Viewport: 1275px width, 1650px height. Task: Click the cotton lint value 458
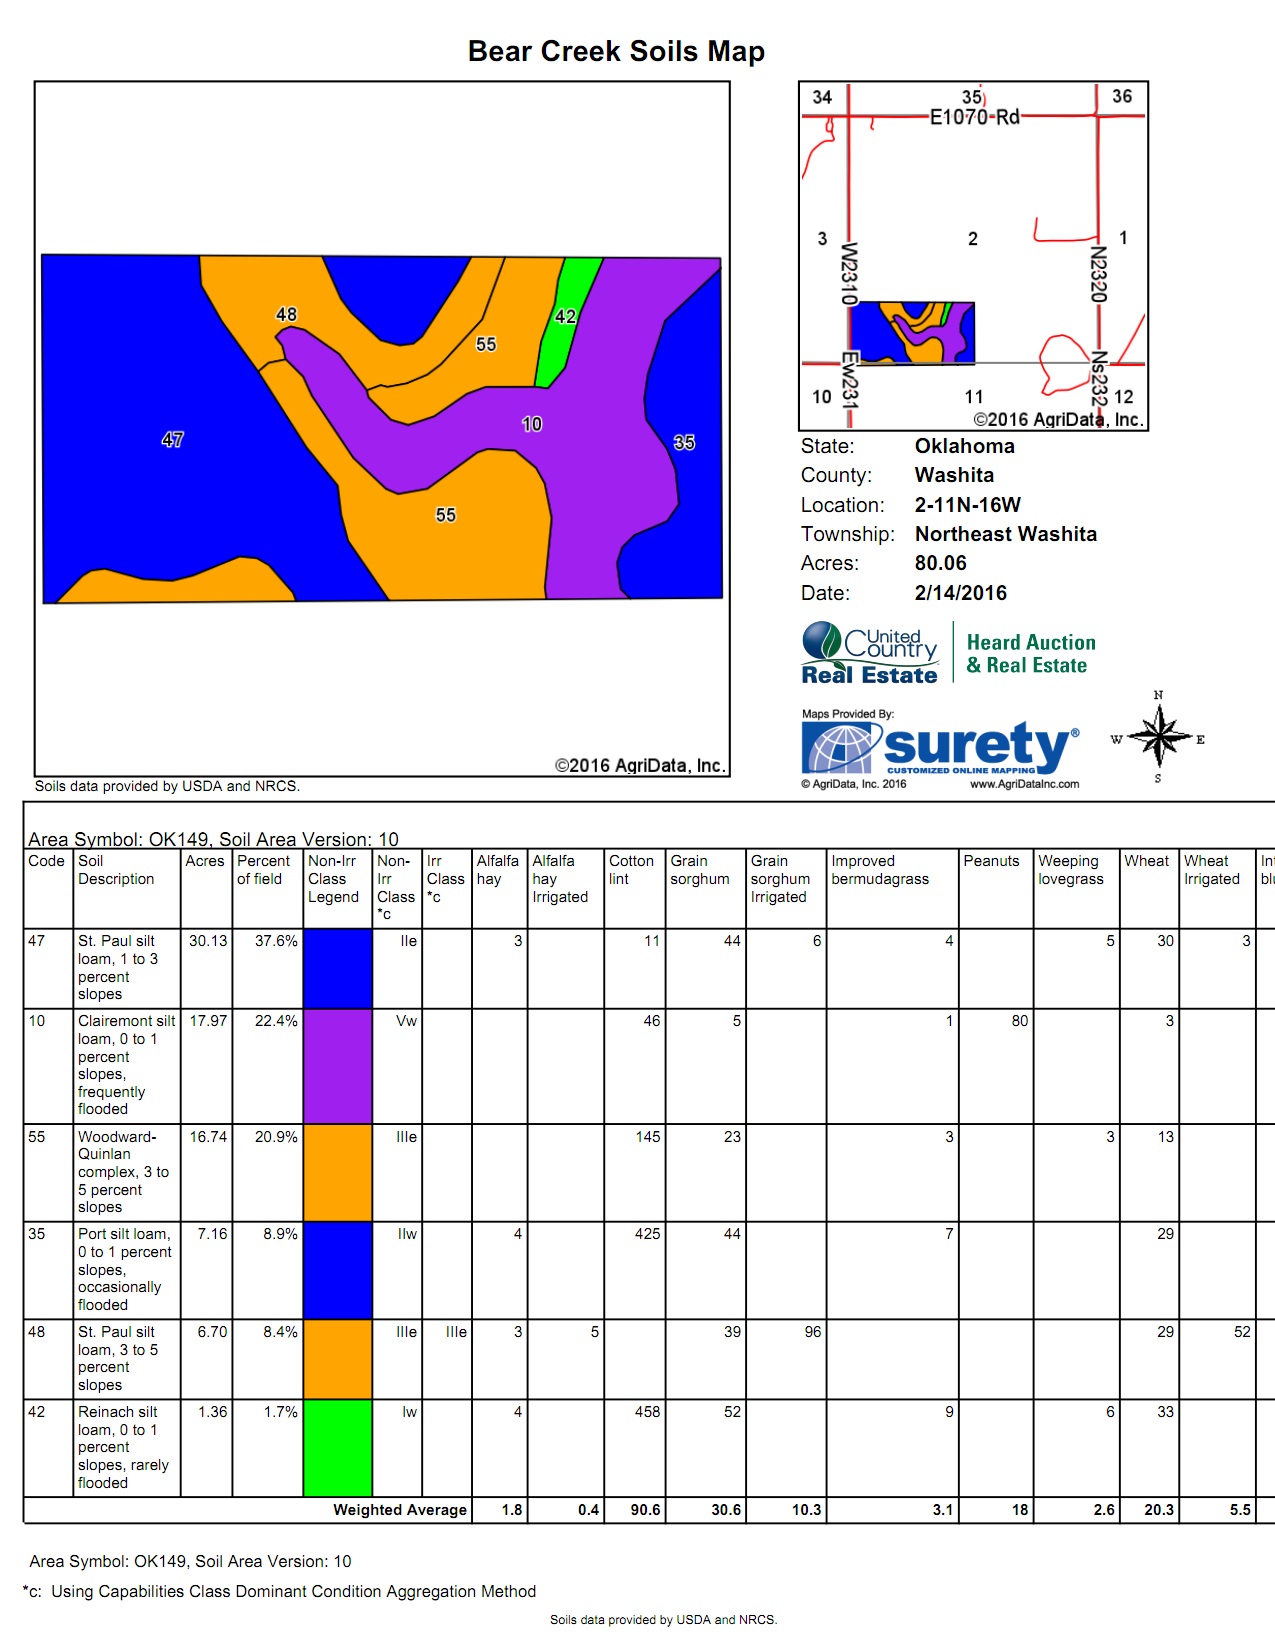point(647,1412)
